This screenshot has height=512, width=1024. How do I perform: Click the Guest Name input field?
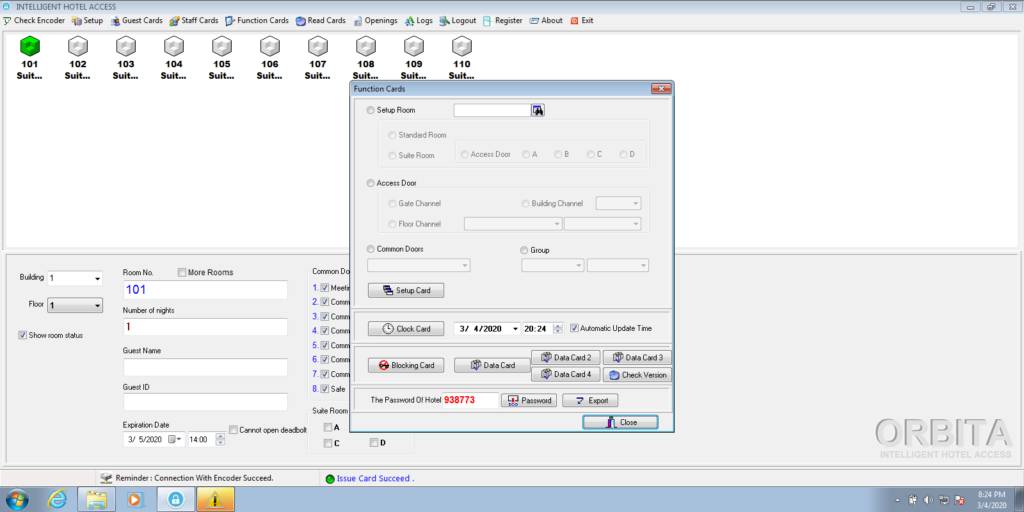click(x=205, y=367)
